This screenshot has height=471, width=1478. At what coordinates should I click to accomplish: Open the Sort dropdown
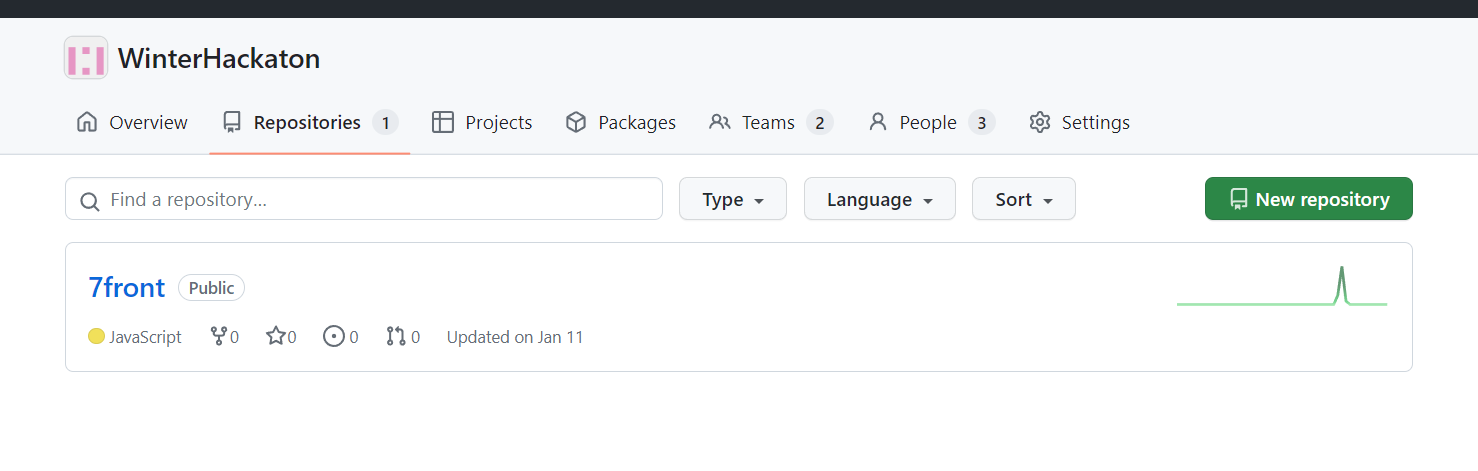coord(1024,199)
